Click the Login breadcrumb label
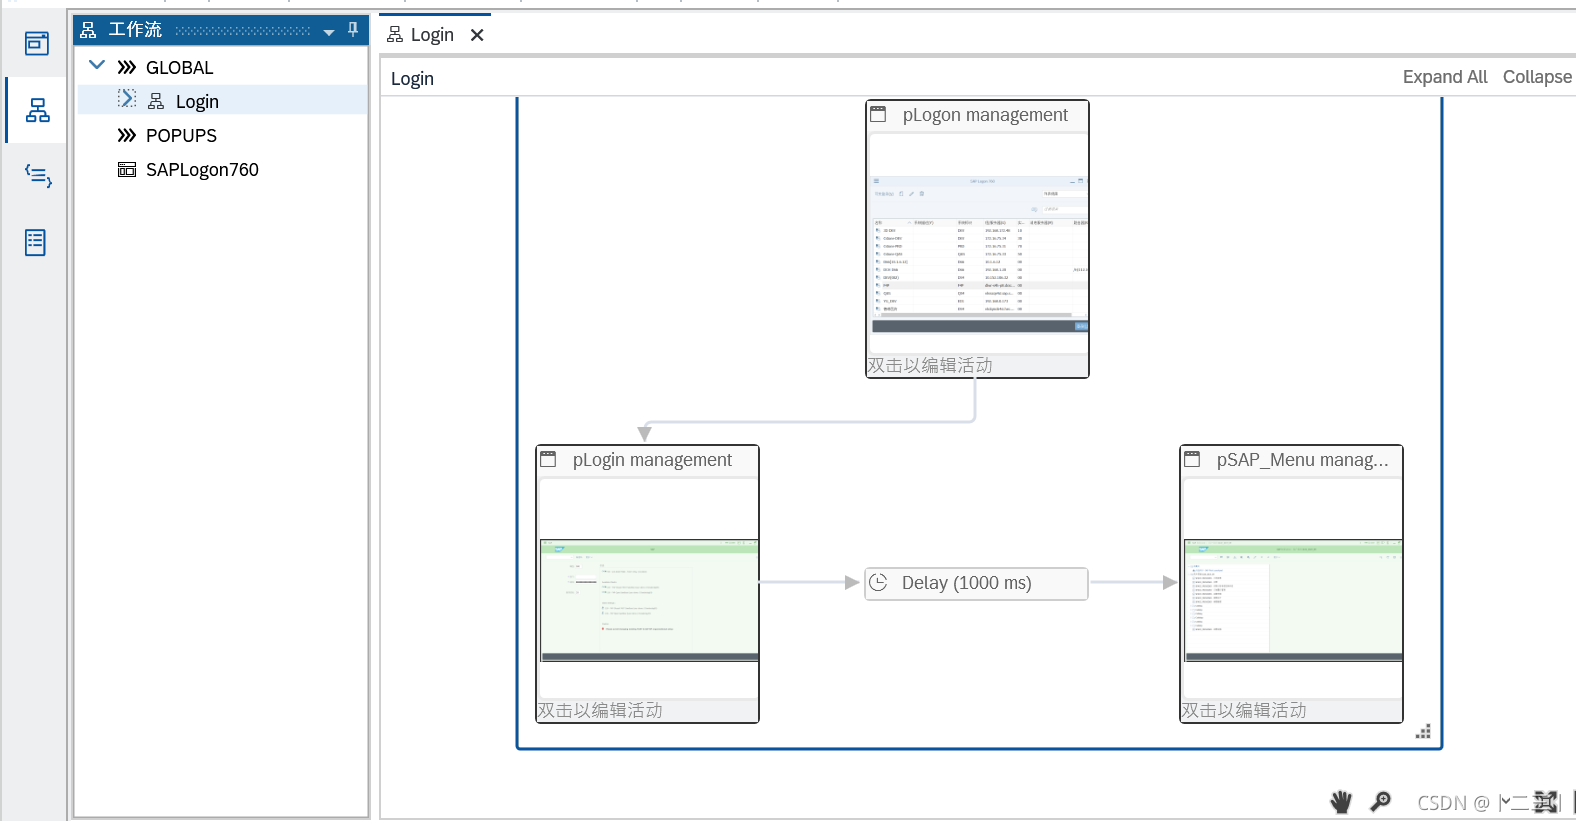Viewport: 1576px width, 821px height. (412, 79)
